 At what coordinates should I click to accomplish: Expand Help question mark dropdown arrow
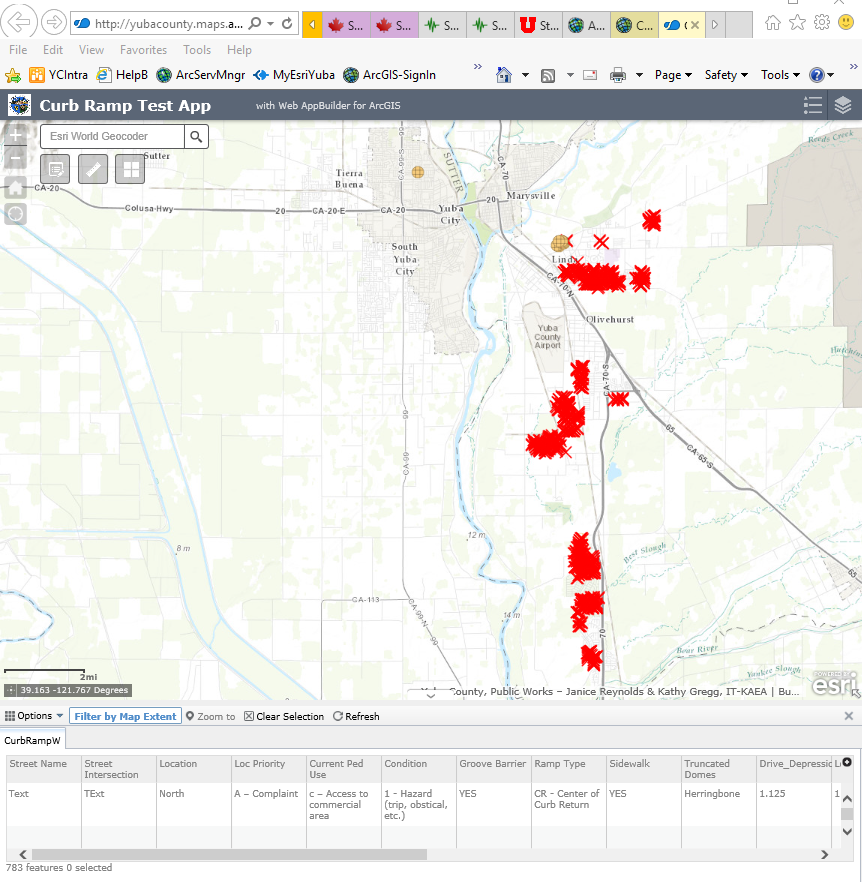[x=830, y=75]
